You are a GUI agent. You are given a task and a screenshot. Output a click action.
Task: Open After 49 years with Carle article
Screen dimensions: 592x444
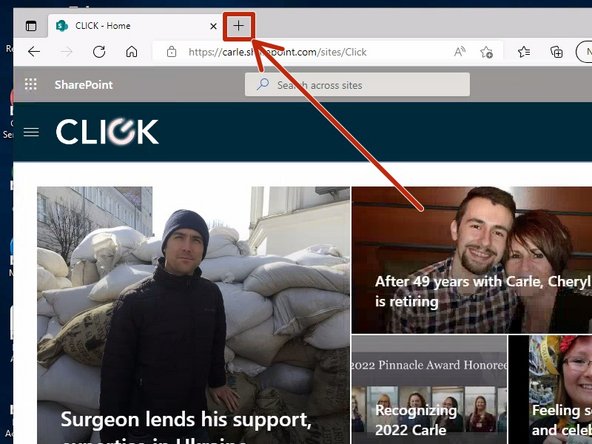coord(472,260)
